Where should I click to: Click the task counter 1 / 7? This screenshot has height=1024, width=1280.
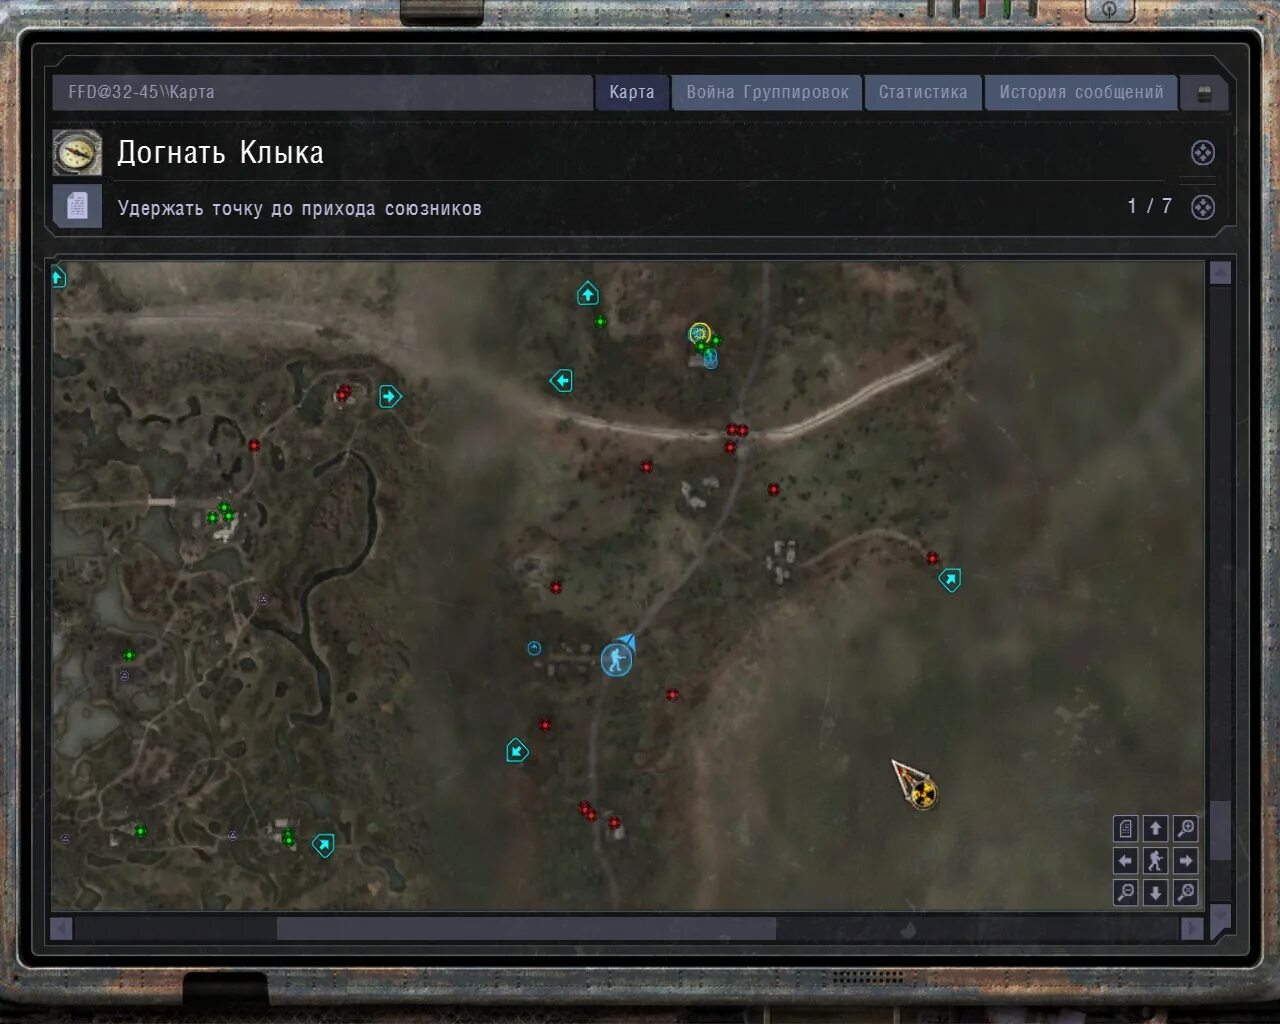1149,206
